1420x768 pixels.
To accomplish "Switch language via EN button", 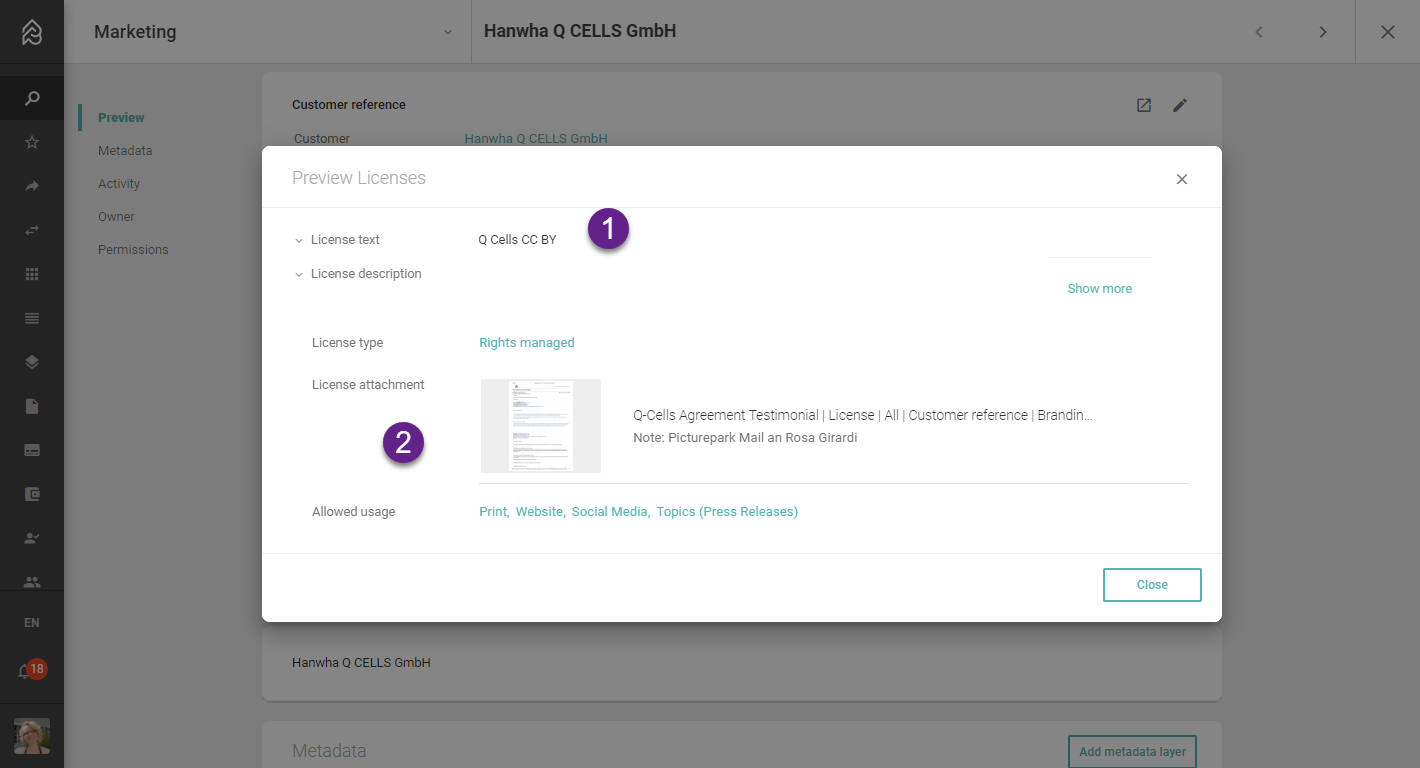I will pos(32,623).
